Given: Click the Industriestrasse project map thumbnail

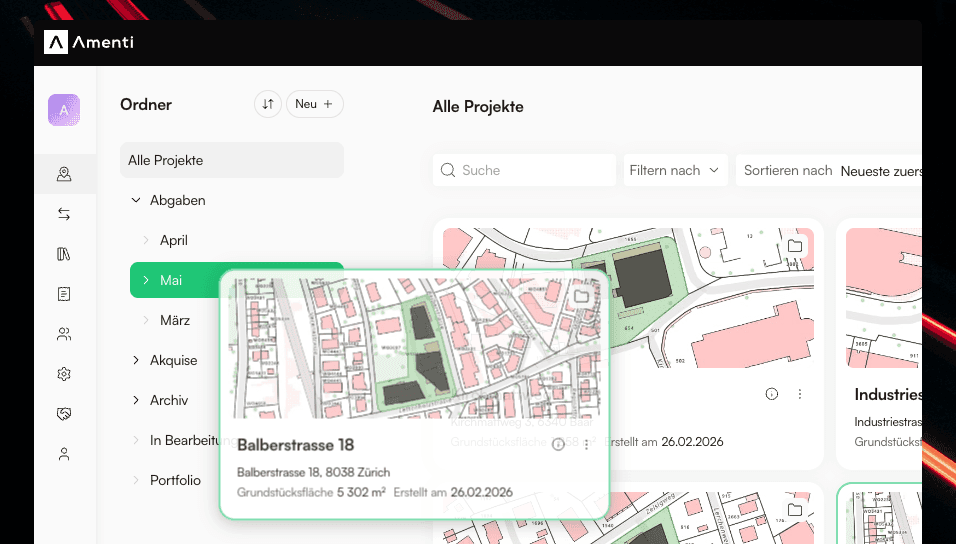Looking at the screenshot, I should (x=884, y=298).
